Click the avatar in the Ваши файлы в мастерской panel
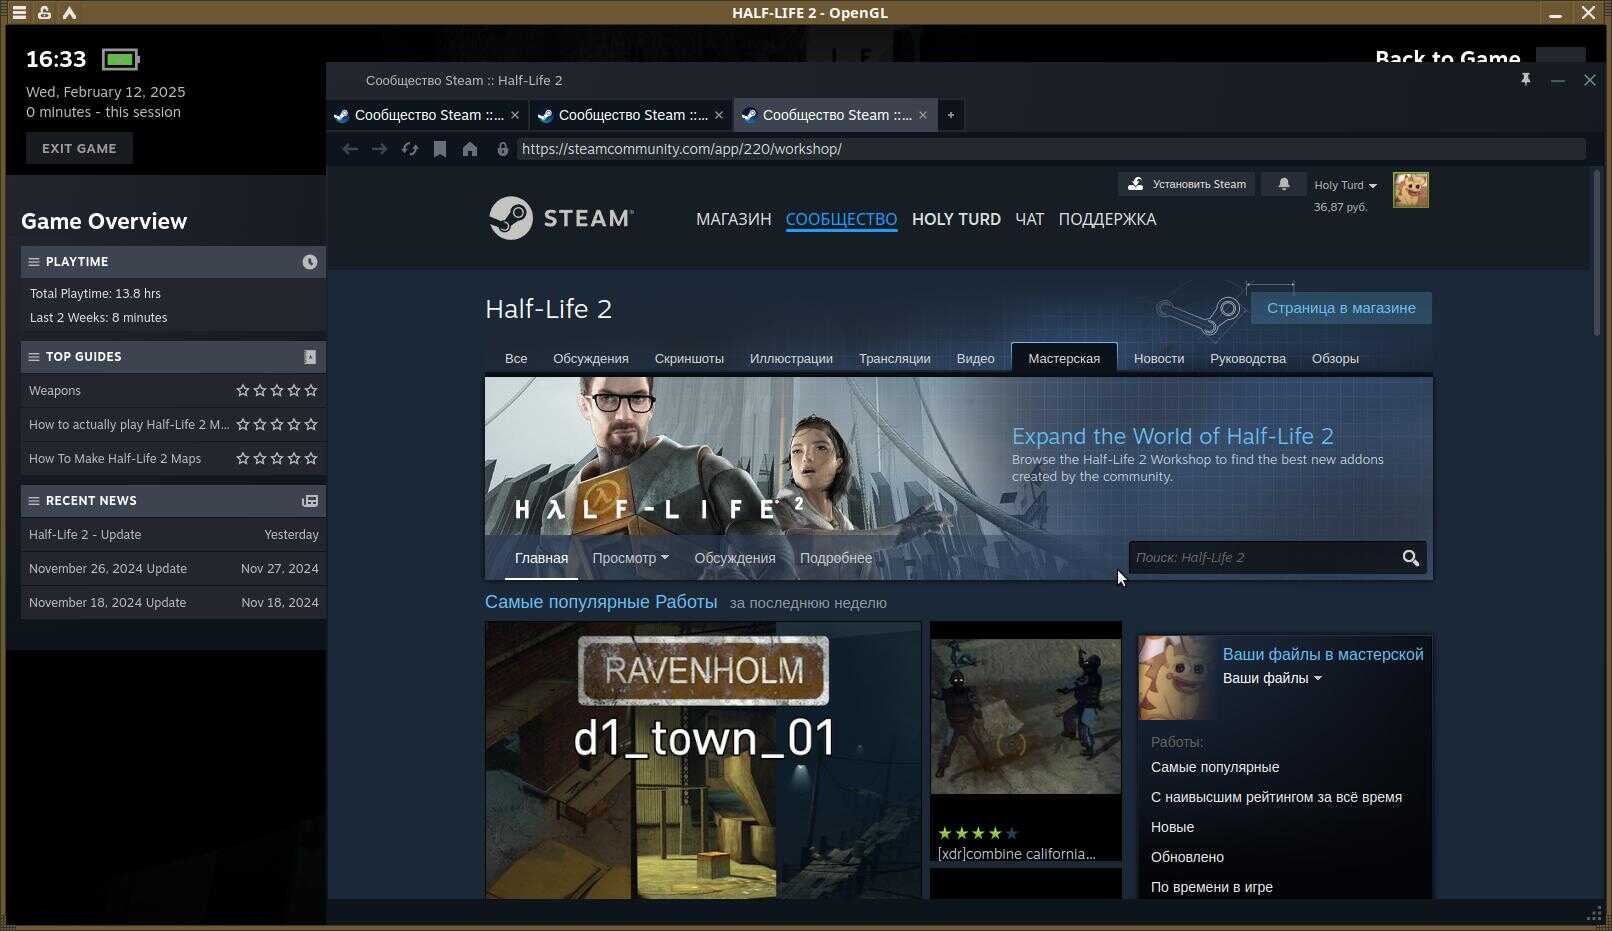Viewport: 1612px width, 931px height. [1178, 678]
